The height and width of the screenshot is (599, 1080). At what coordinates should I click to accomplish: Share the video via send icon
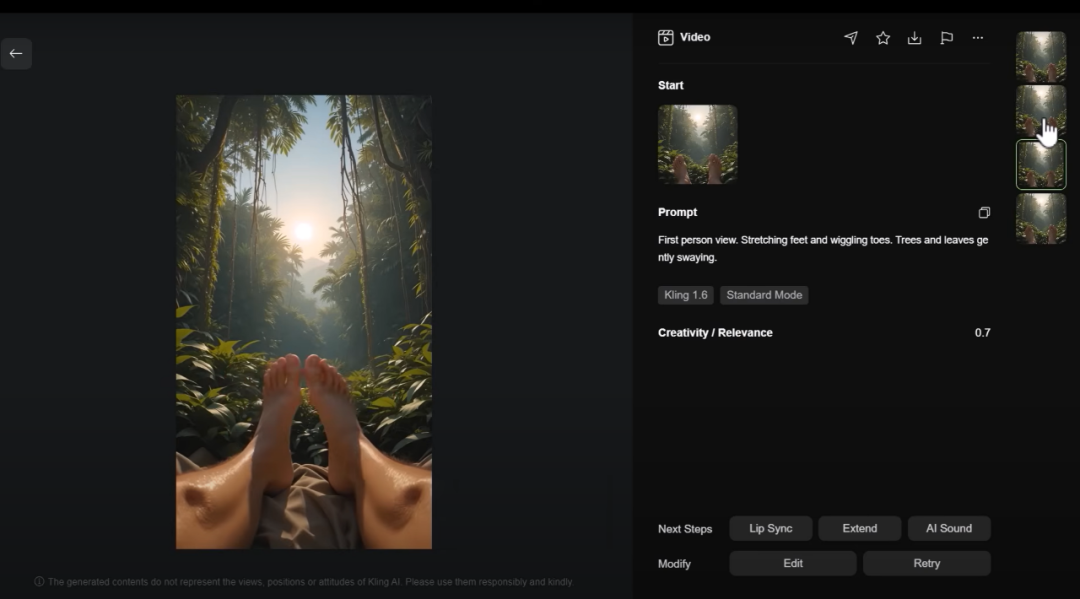pos(851,38)
